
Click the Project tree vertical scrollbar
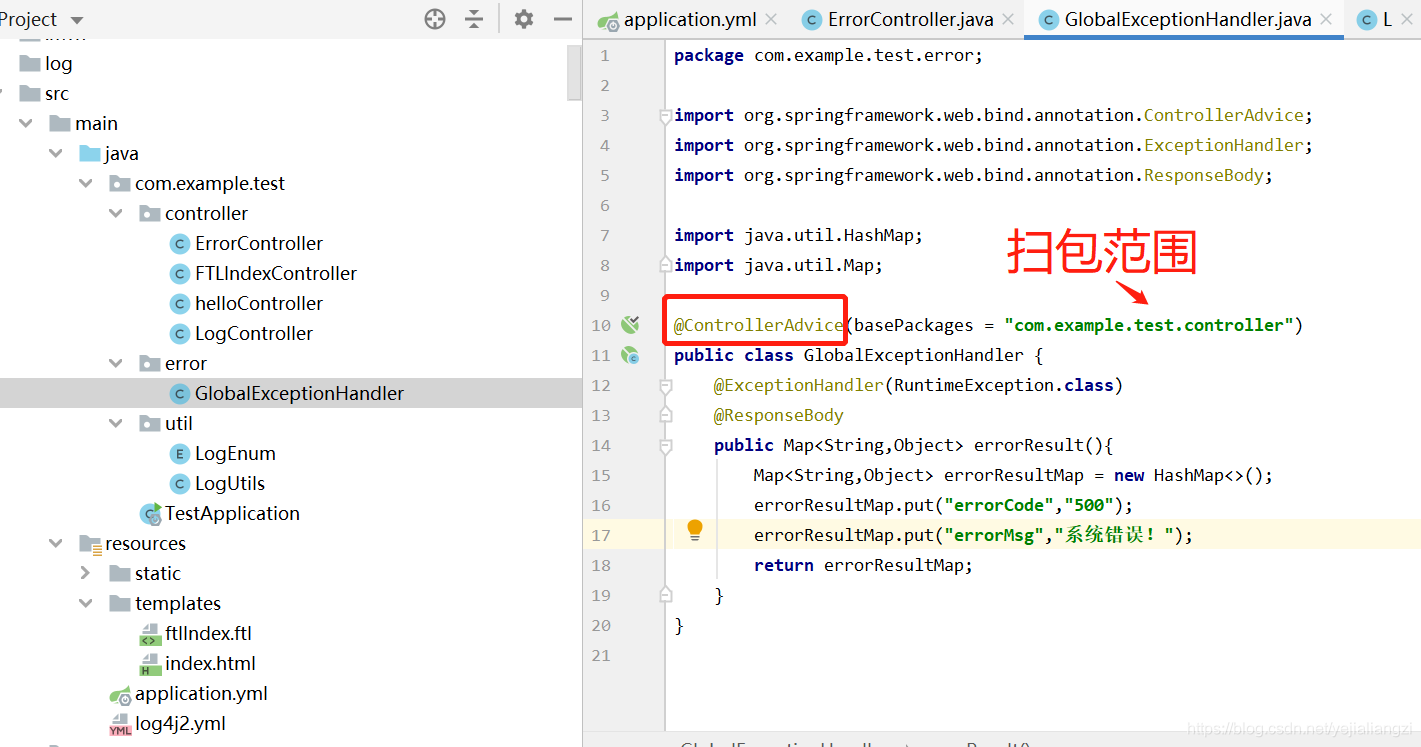[574, 70]
